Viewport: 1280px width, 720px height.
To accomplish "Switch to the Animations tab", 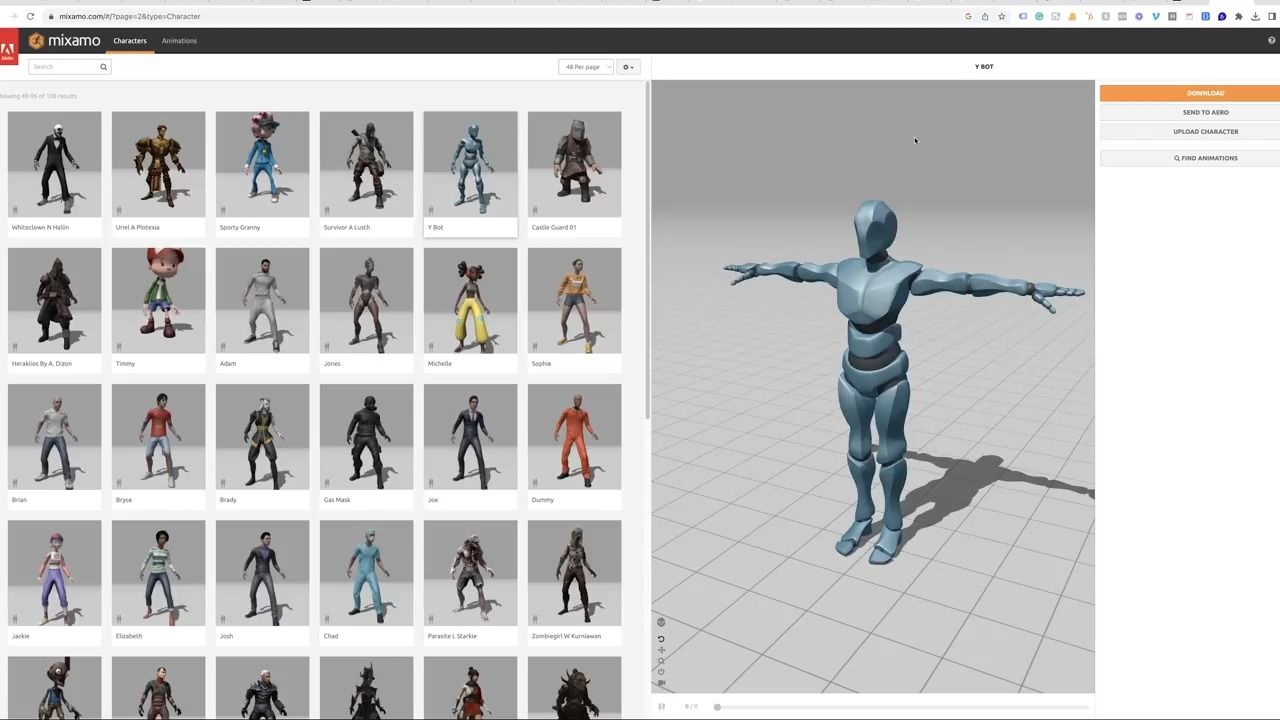I will click(x=179, y=40).
